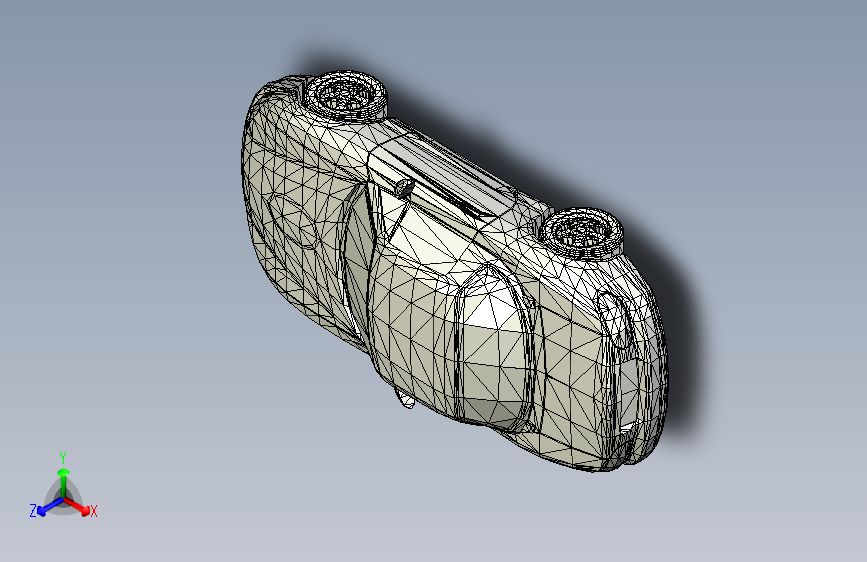This screenshot has width=867, height=562.
Task: Select the car wheel near the front end
Action: (x=347, y=95)
